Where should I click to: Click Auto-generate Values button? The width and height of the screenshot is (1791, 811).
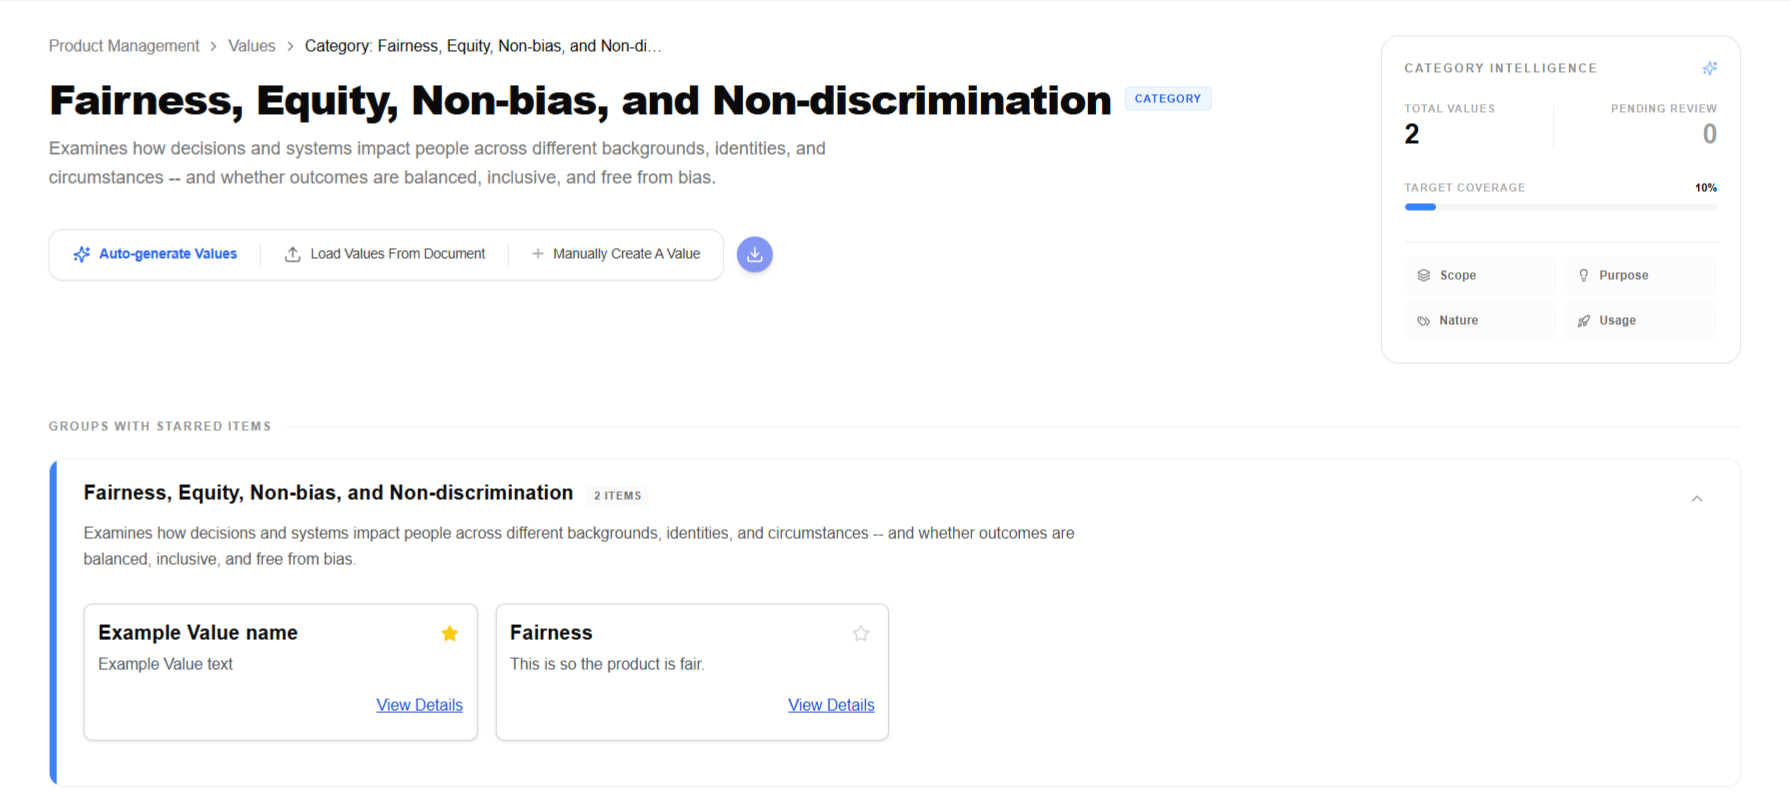pos(155,254)
